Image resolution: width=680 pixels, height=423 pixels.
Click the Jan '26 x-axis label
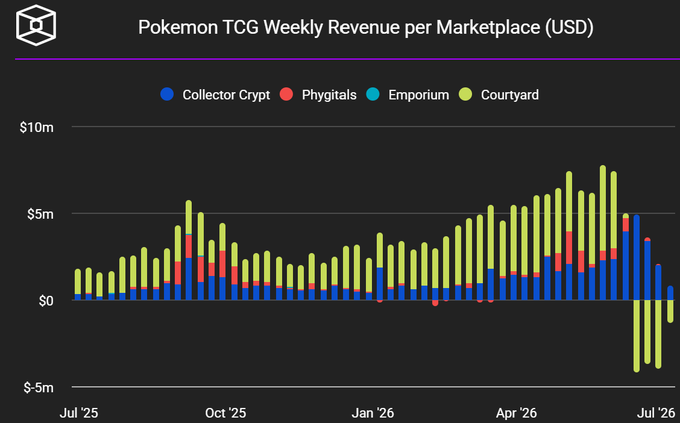pos(373,413)
